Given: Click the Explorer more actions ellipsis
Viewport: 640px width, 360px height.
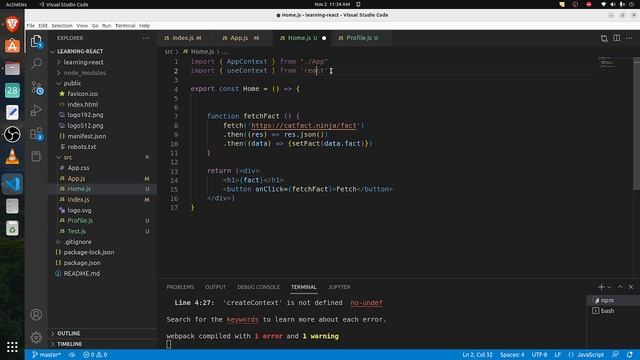Looking at the screenshot, I should point(146,38).
